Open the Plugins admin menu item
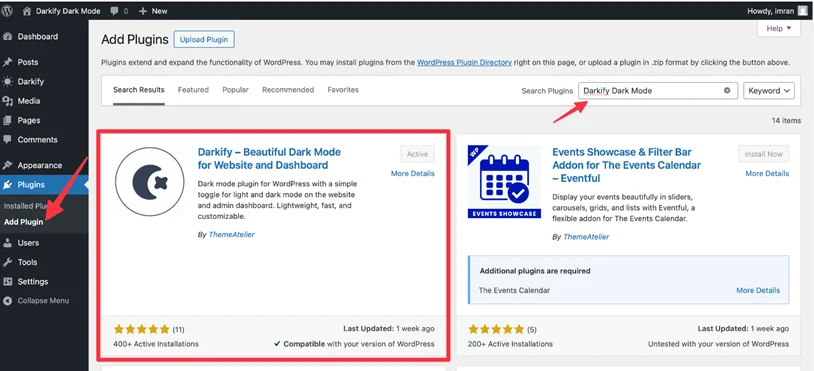Viewport: 814px width, 371px height. point(44,185)
